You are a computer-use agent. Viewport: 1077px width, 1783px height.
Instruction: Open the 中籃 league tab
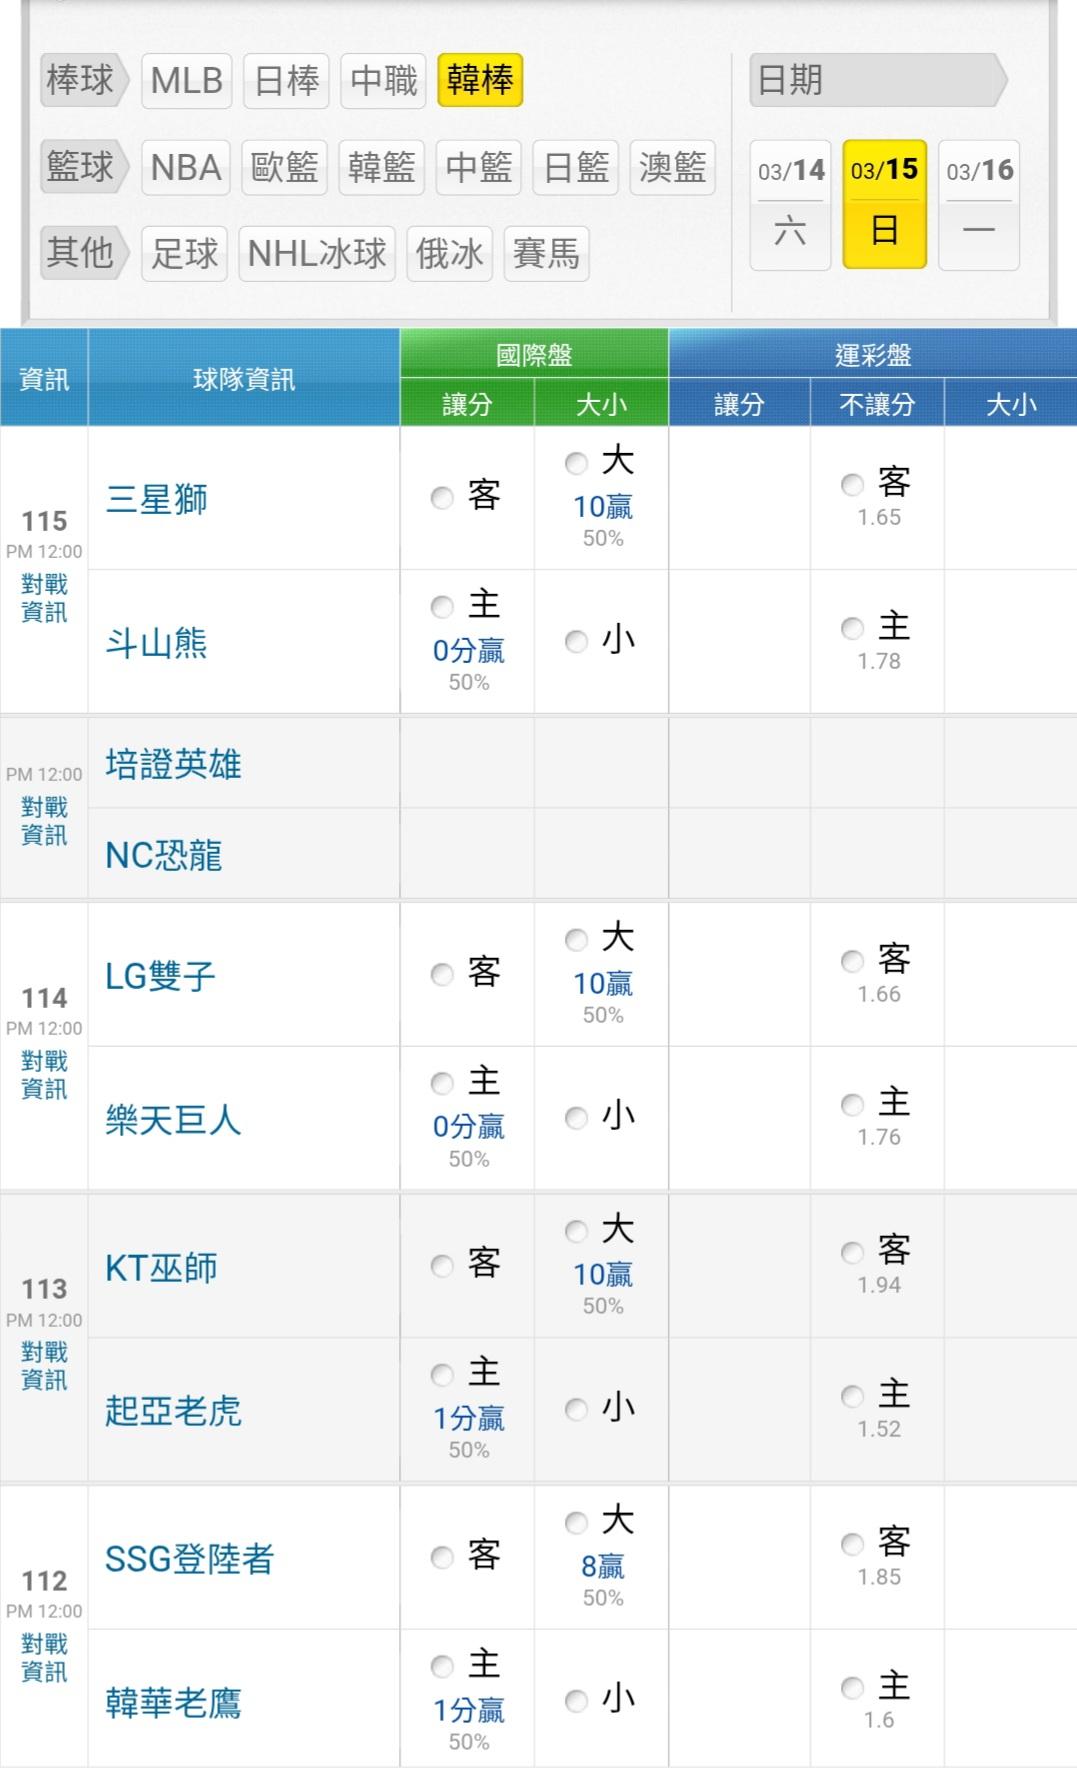[x=478, y=167]
